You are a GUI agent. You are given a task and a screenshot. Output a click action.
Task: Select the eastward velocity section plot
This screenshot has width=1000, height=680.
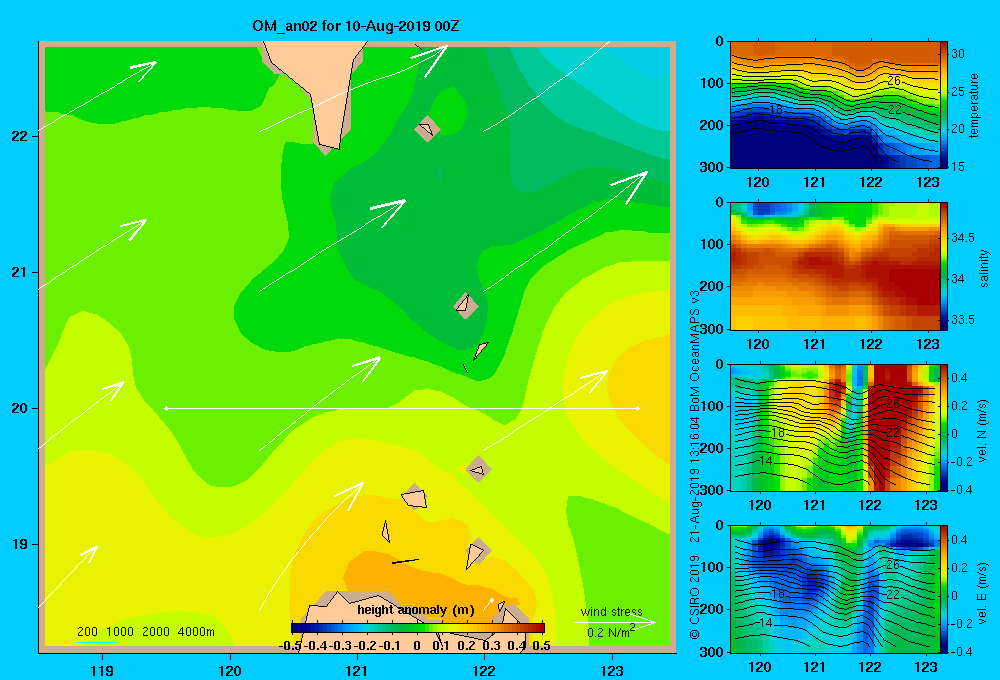pos(834,589)
